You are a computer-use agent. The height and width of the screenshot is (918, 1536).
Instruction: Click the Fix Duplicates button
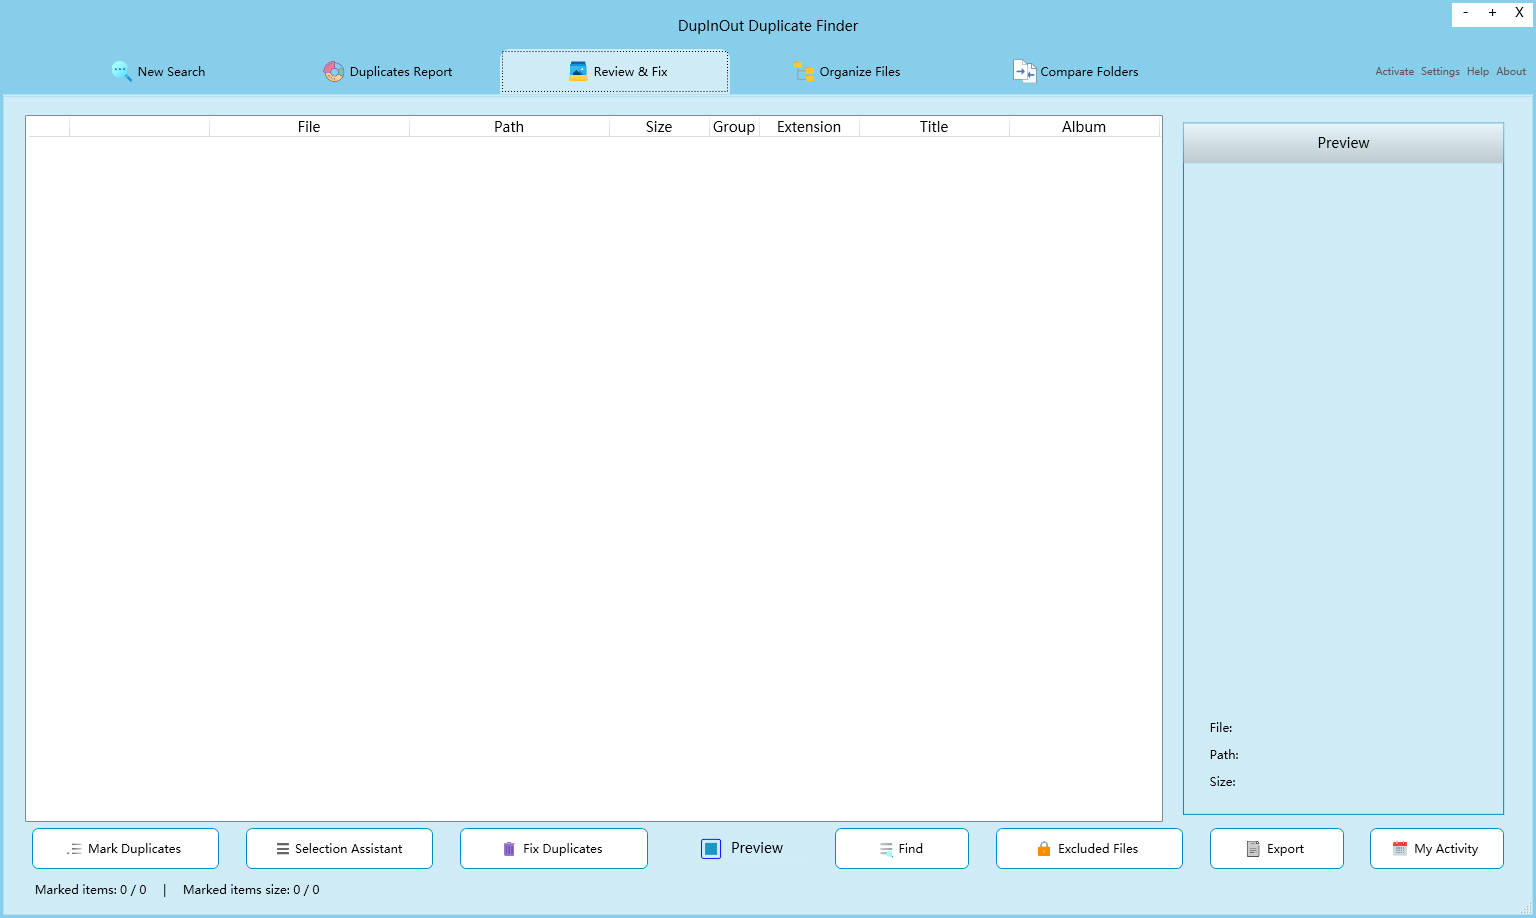[554, 849]
